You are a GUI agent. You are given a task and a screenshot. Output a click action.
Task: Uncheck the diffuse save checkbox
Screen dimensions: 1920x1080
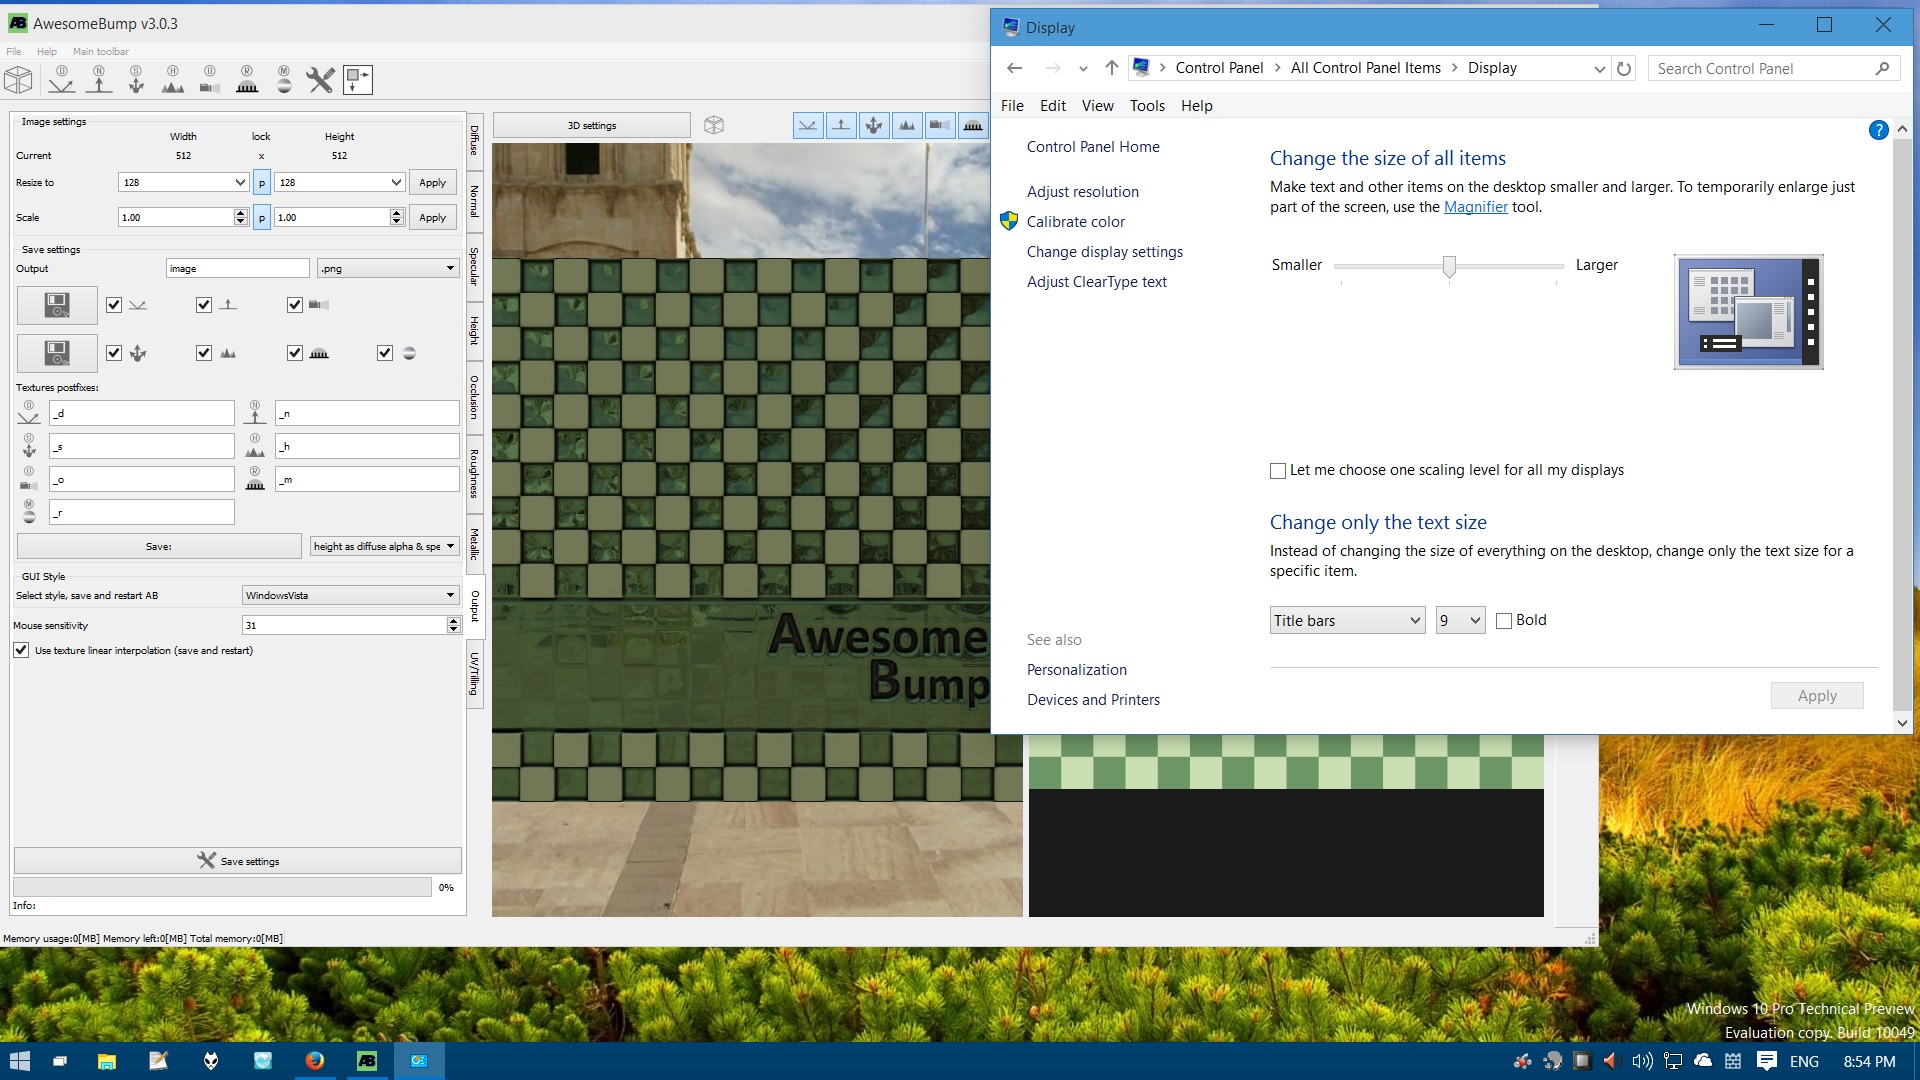(x=114, y=305)
